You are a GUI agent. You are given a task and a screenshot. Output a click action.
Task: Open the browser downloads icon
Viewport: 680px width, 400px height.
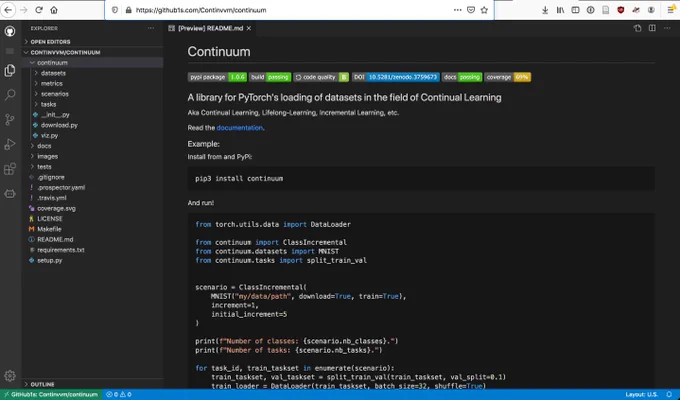[x=545, y=10]
